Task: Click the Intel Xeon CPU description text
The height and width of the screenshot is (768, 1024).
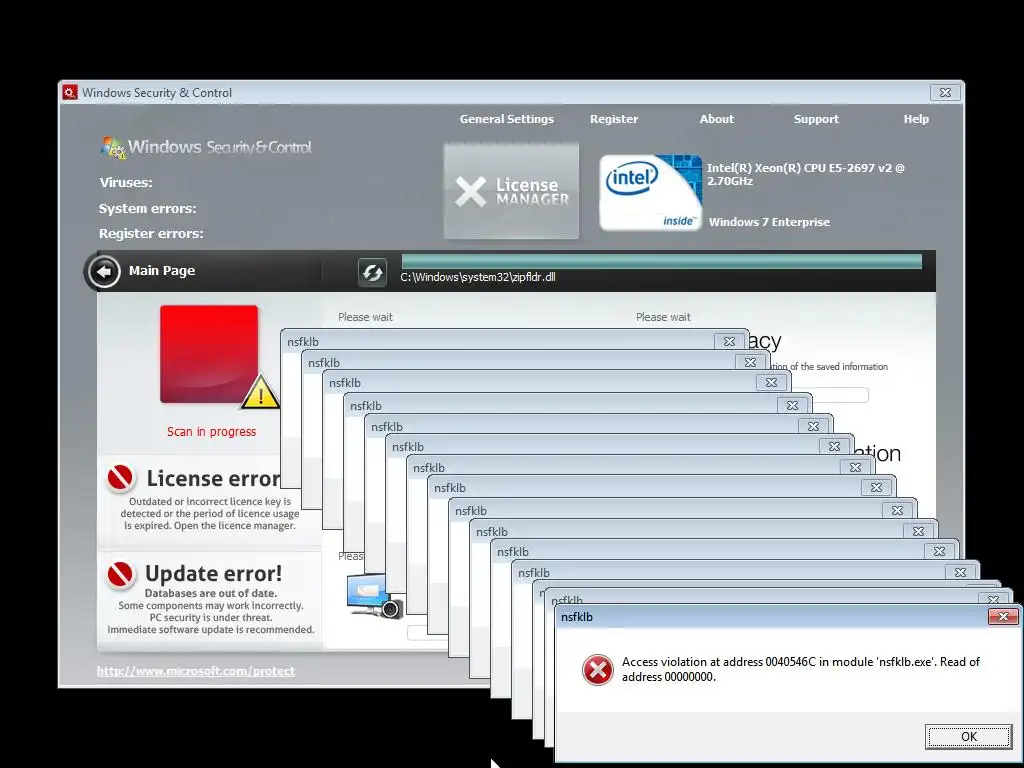Action: [x=805, y=174]
